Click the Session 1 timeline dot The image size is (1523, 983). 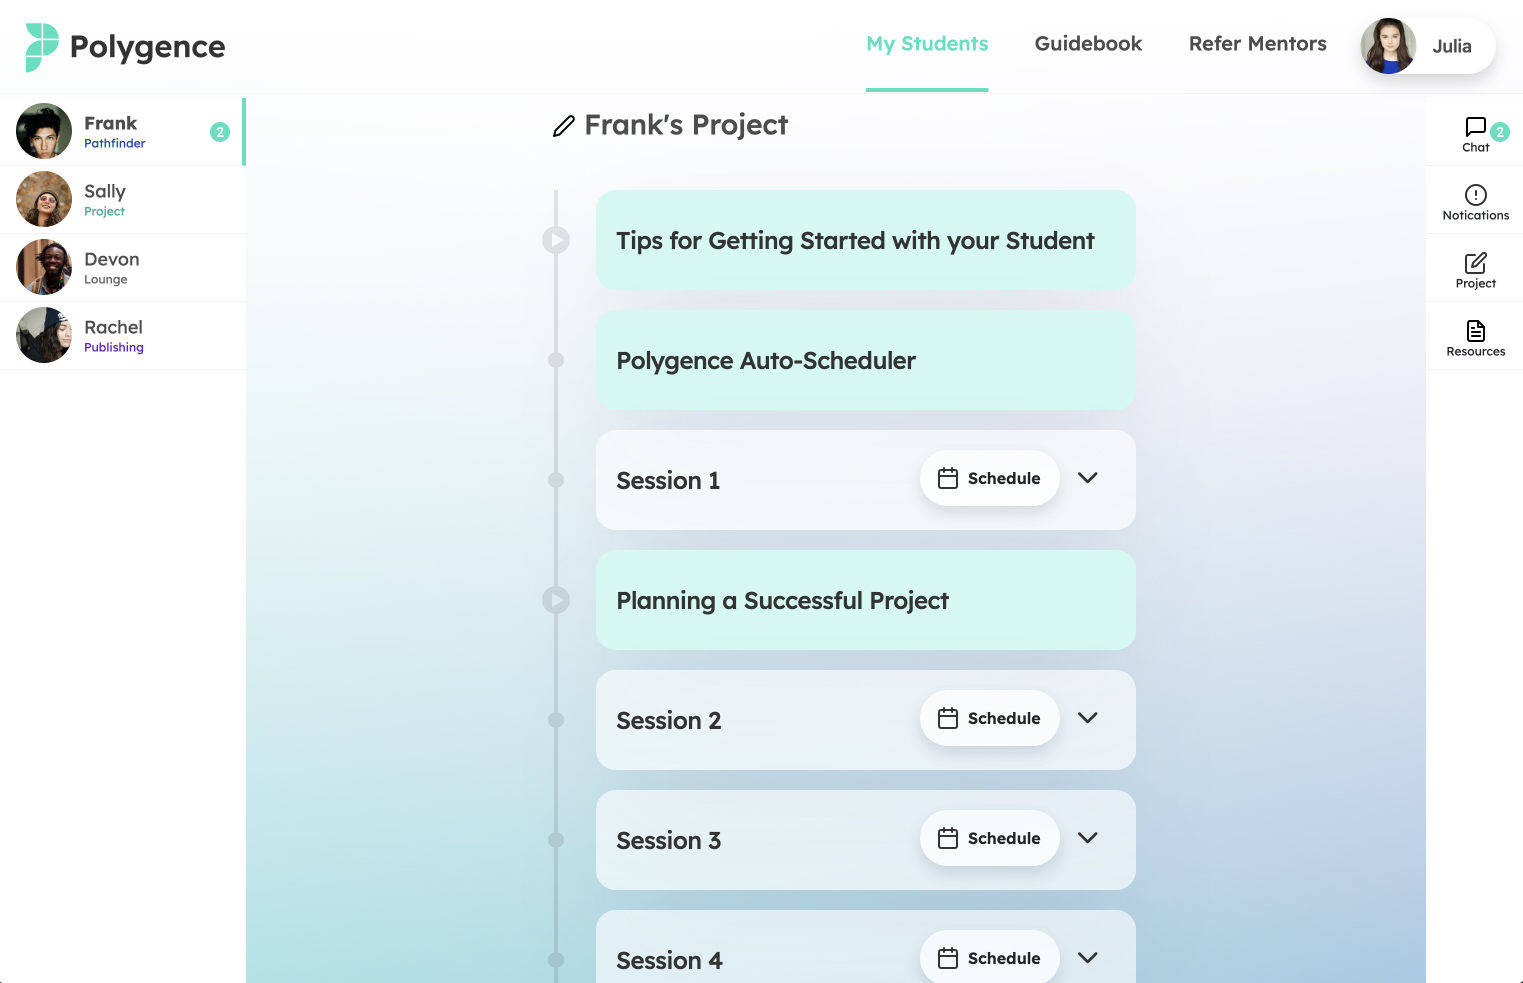point(556,480)
